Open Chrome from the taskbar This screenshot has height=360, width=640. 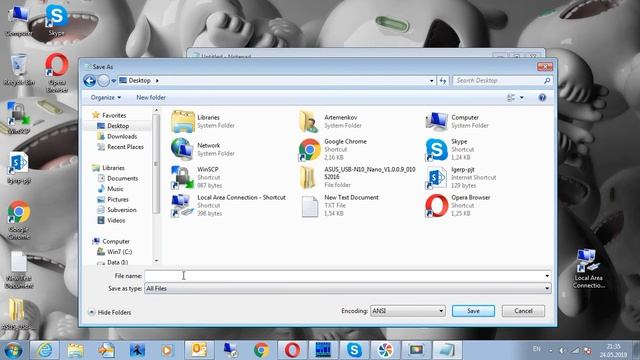pyautogui.click(x=261, y=350)
